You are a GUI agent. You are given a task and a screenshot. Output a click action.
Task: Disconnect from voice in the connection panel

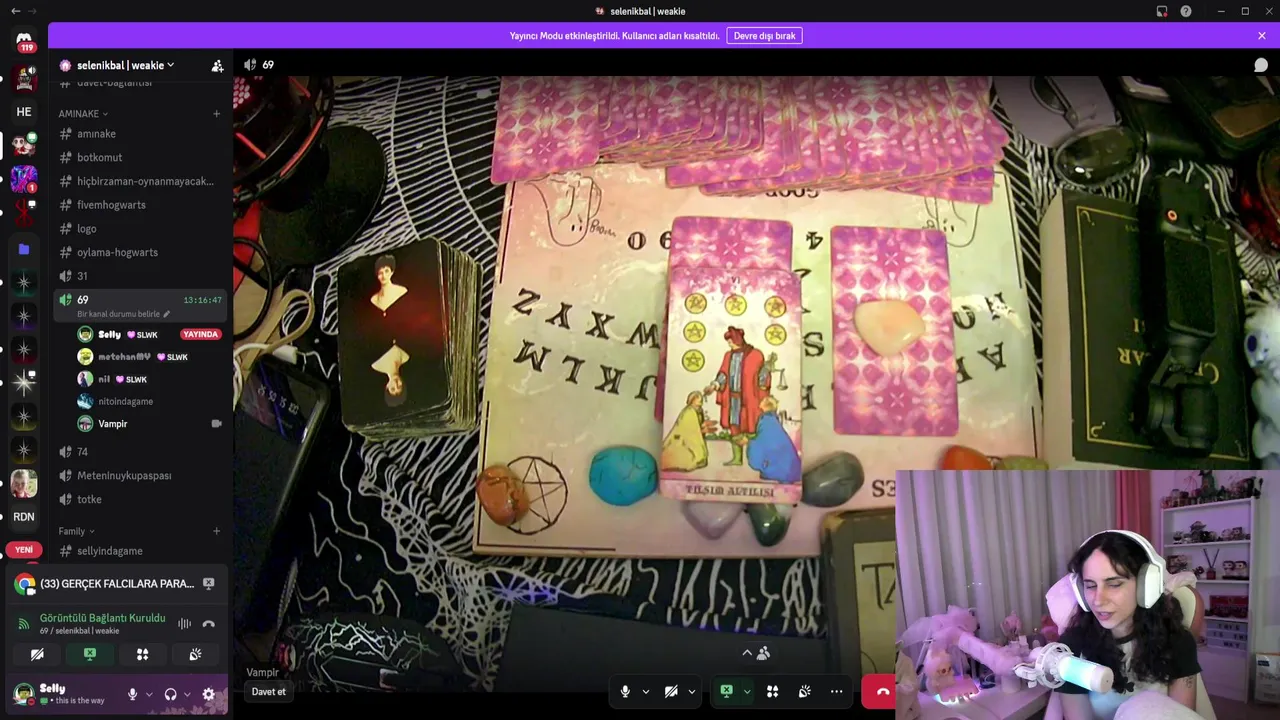pos(208,624)
